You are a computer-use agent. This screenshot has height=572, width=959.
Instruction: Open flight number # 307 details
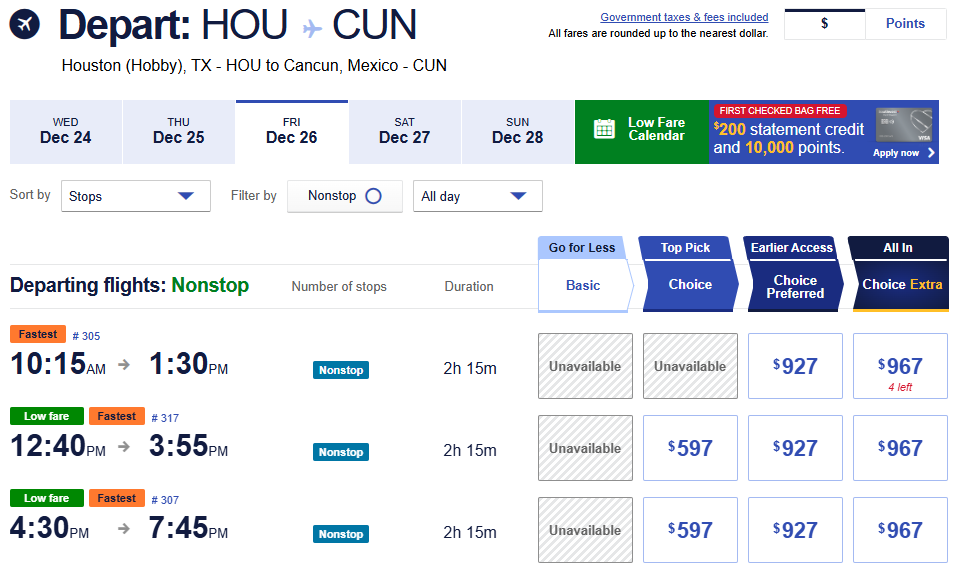click(165, 500)
